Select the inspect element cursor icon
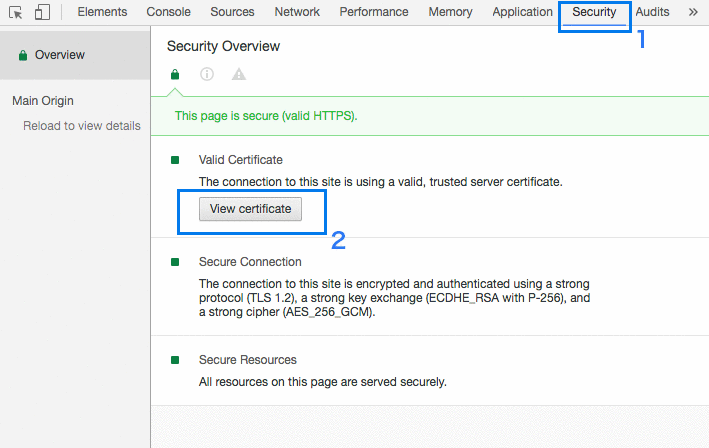The image size is (709, 448). pyautogui.click(x=16, y=13)
